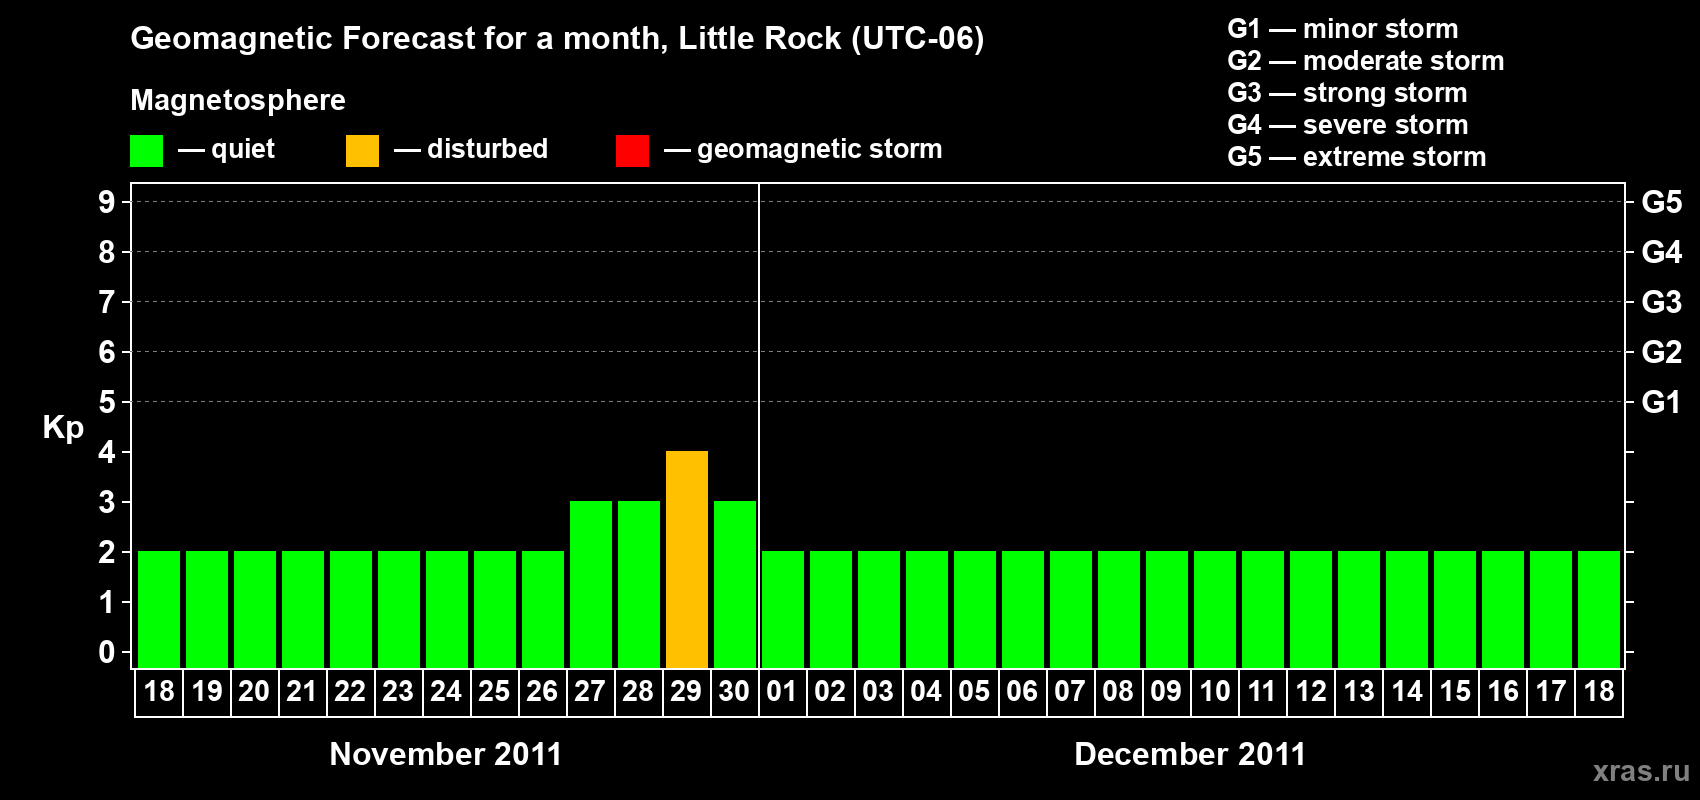Viewport: 1700px width, 800px height.
Task: Select the green bar for December 06
Action: [x=1023, y=609]
